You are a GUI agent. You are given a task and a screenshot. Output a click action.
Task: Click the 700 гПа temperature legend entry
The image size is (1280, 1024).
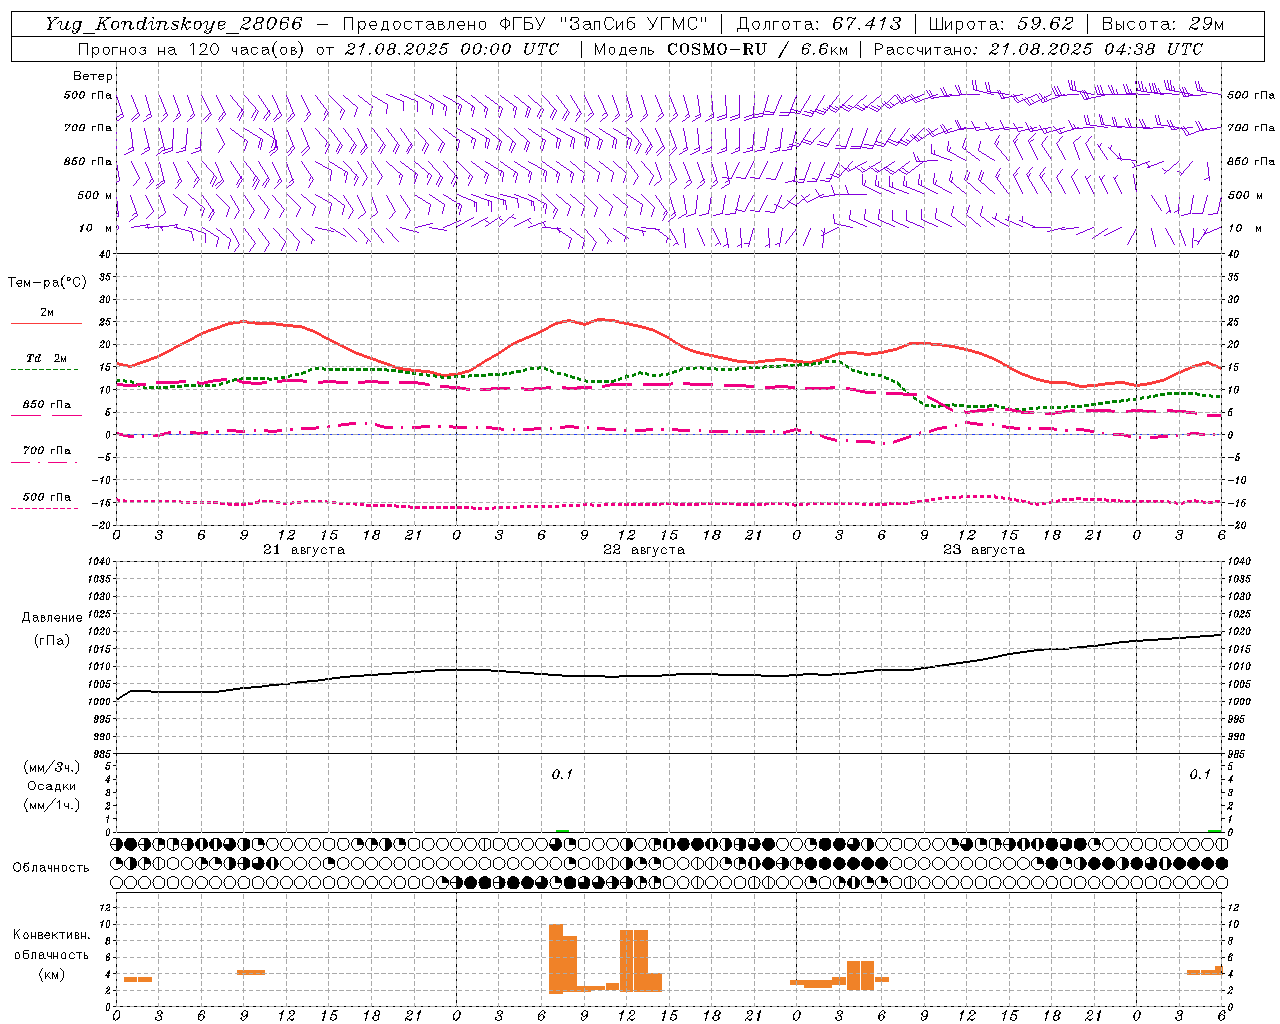click(46, 451)
